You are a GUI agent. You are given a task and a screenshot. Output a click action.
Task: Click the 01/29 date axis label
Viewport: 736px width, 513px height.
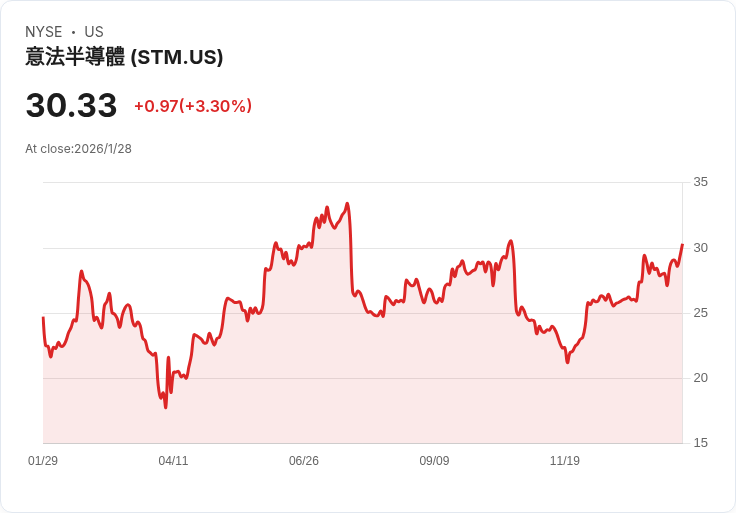(43, 461)
